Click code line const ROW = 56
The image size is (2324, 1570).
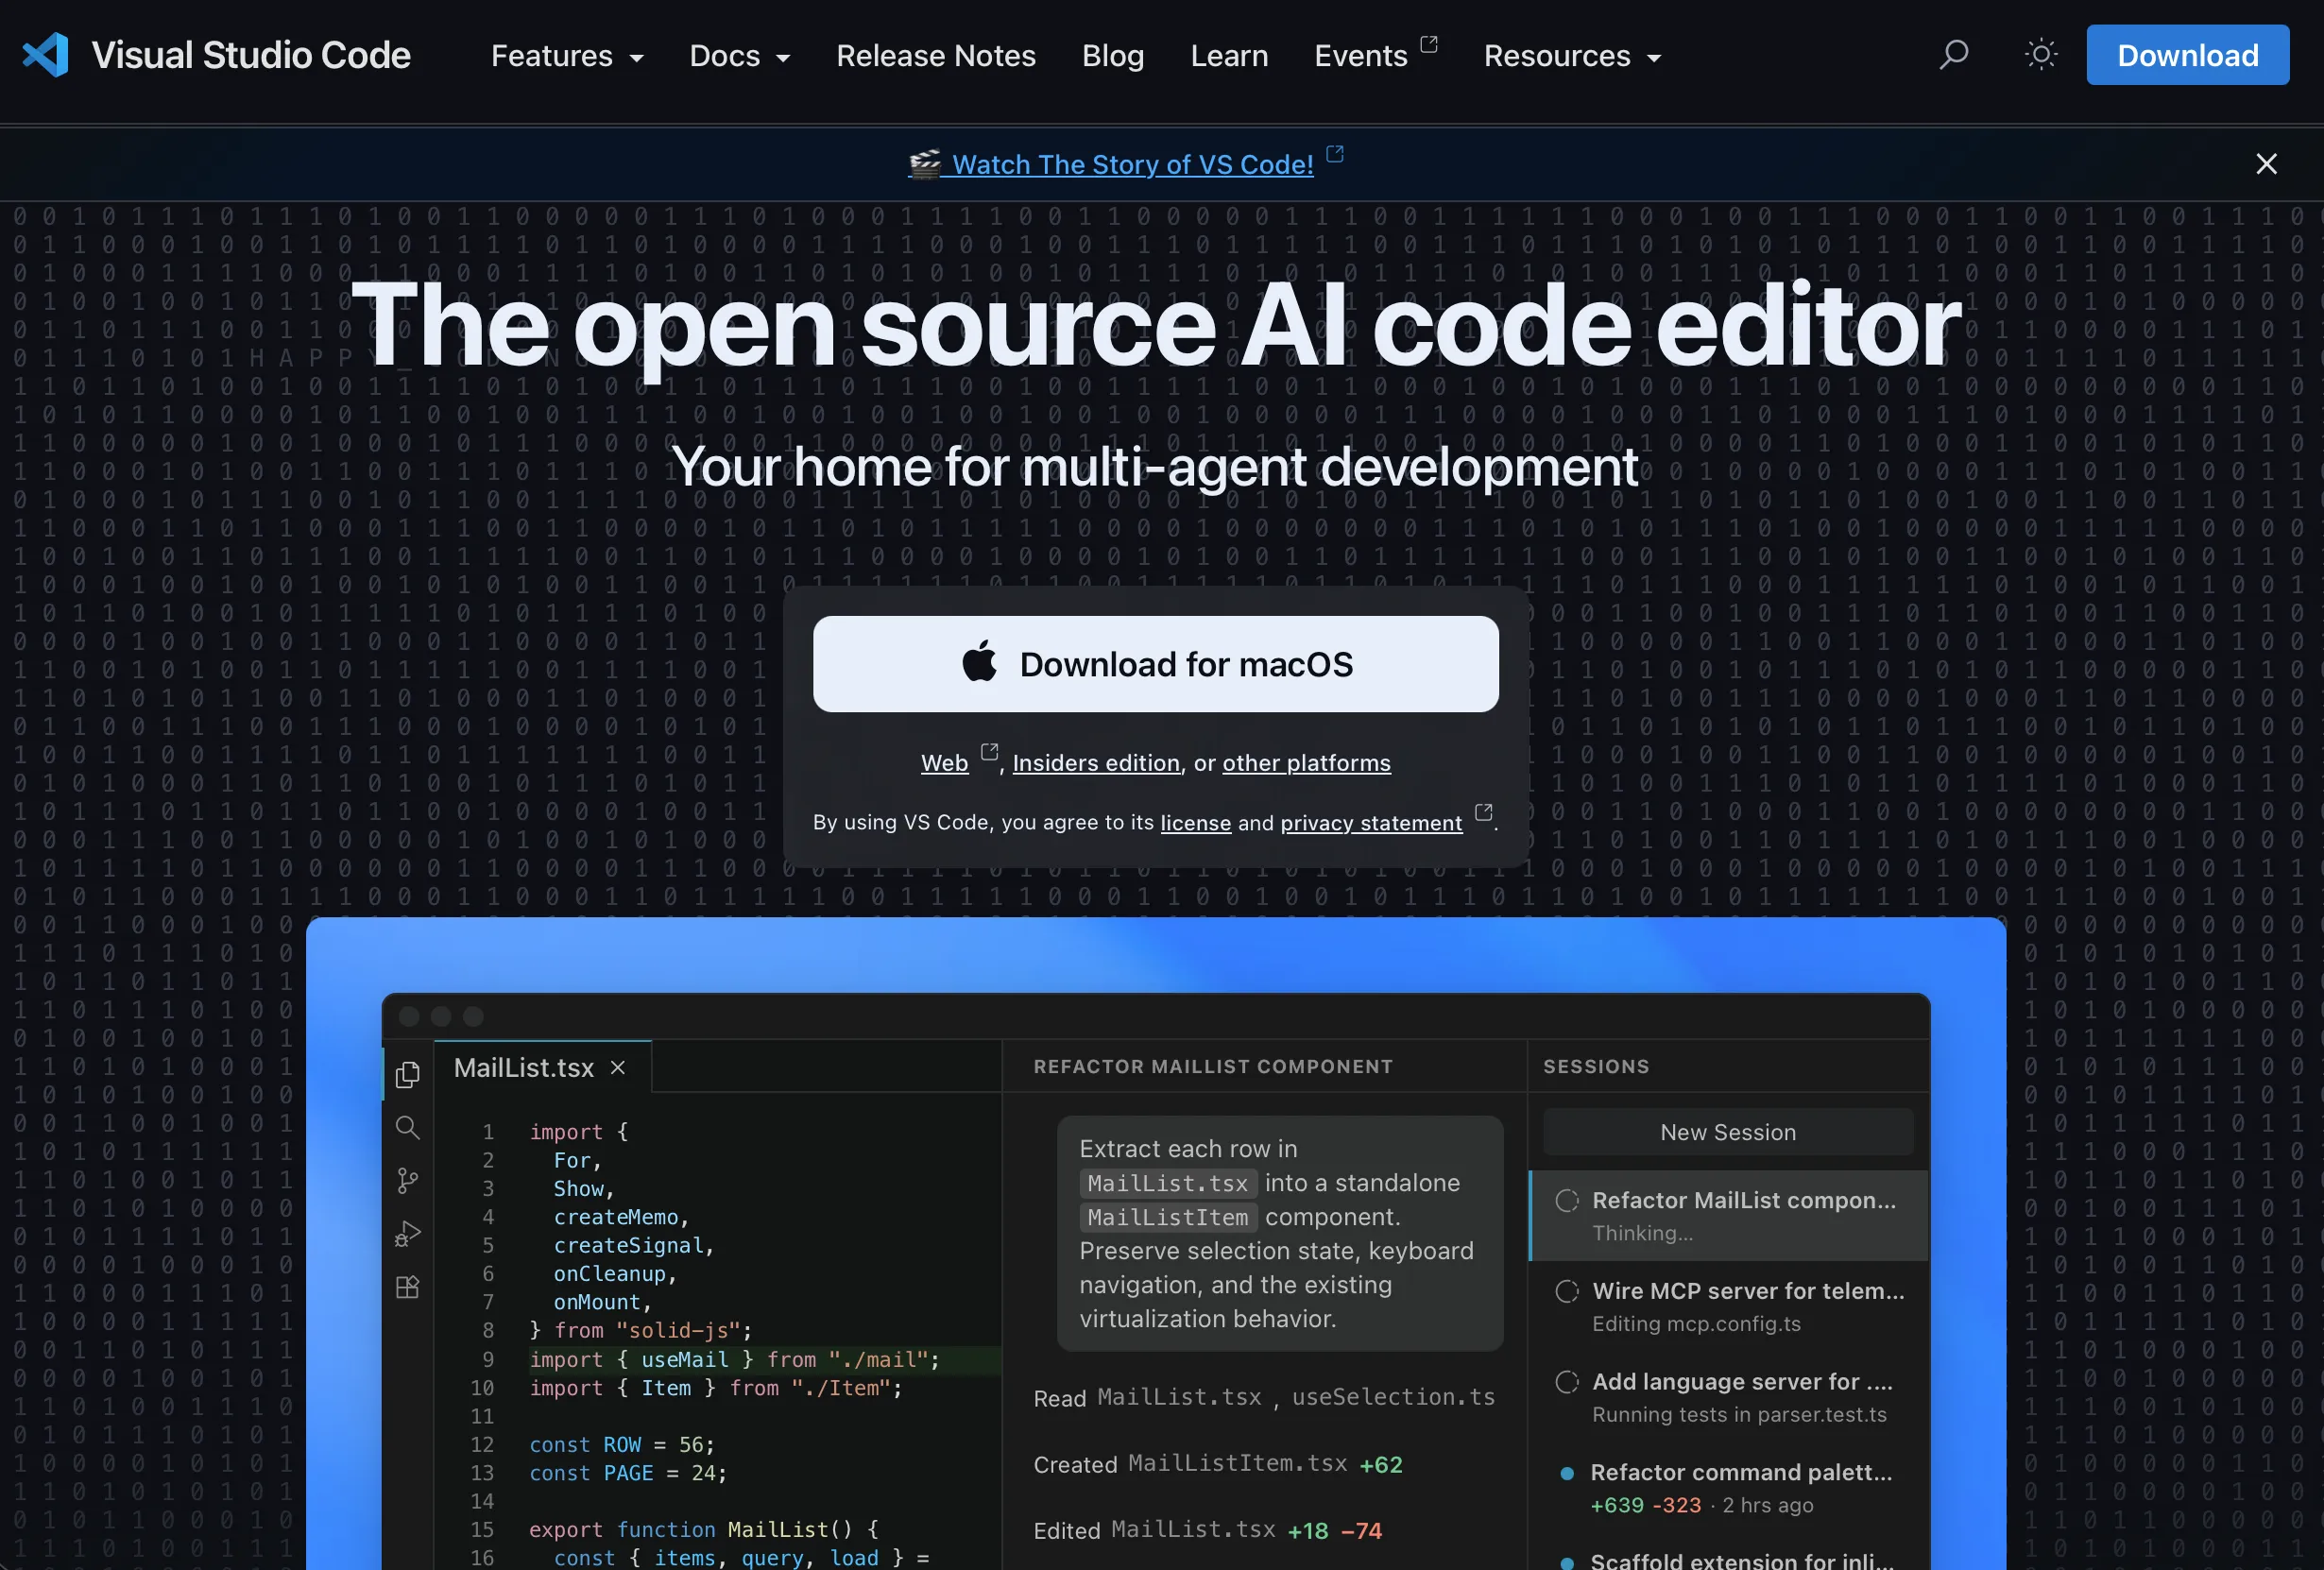click(622, 1445)
